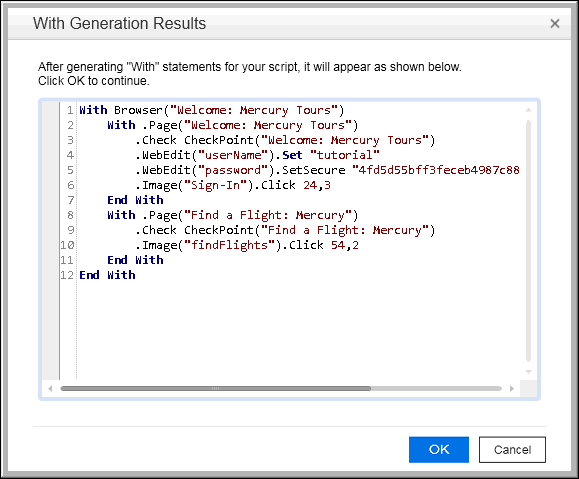The width and height of the screenshot is (579, 479).
Task: Click line number 12 in gutter
Action: [67, 275]
